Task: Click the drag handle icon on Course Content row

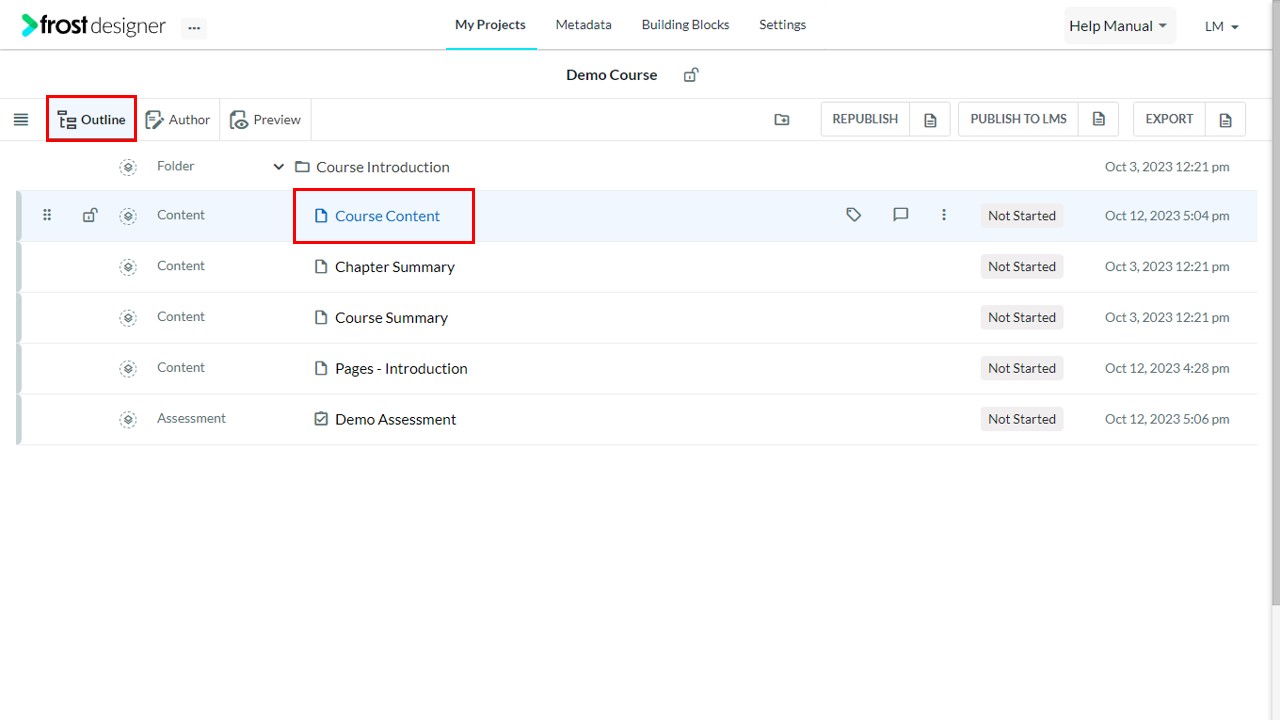Action: 47,215
